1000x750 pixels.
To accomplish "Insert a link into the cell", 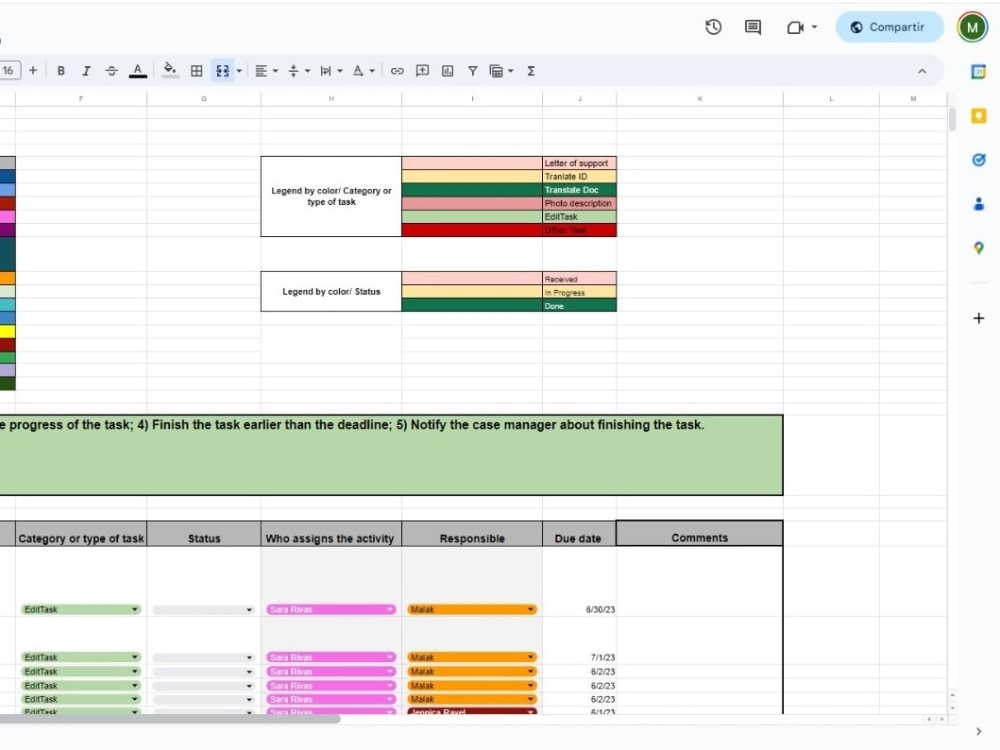I will pyautogui.click(x=397, y=70).
